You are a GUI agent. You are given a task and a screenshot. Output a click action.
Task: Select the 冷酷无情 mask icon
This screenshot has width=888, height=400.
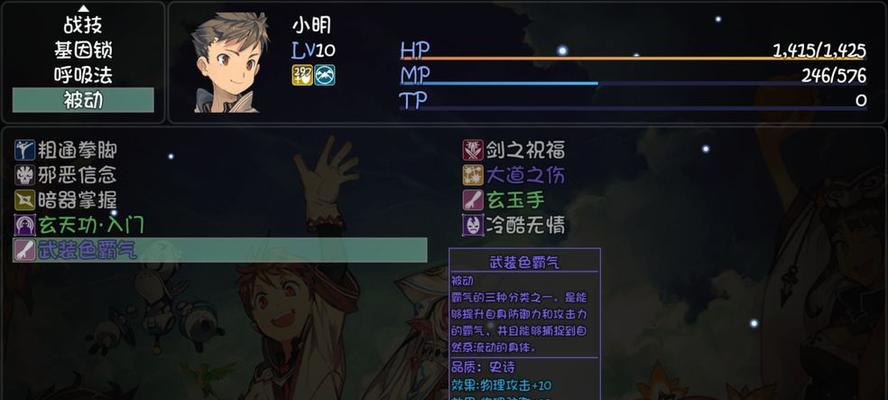(x=473, y=225)
